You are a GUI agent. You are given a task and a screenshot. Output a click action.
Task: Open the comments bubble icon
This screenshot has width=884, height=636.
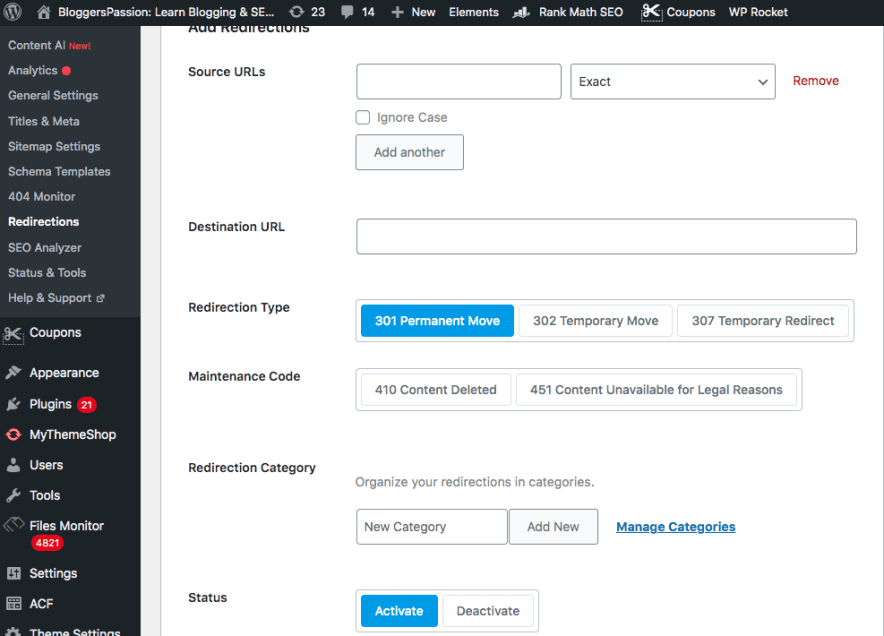pos(347,12)
